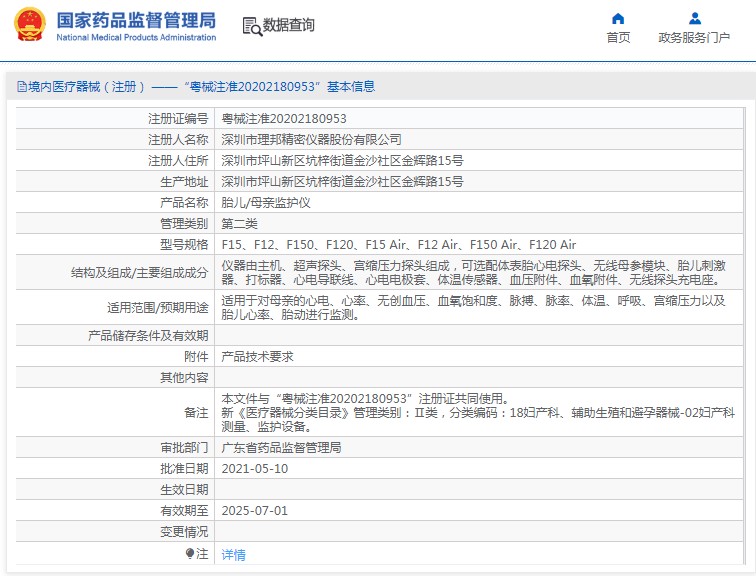Viewport: 756px width, 576px height.
Task: Click the lightbulb icon beside 注
Action: [x=190, y=554]
